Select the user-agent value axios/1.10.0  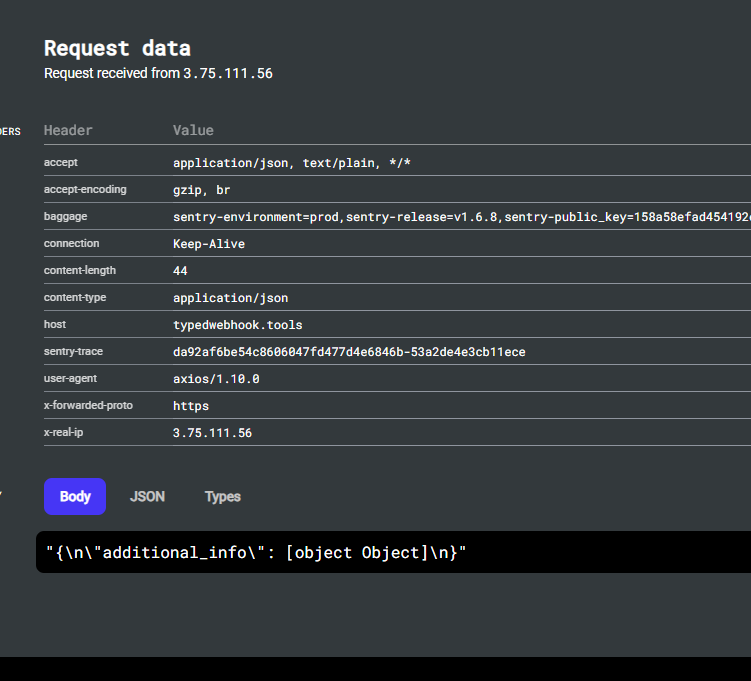(216, 378)
